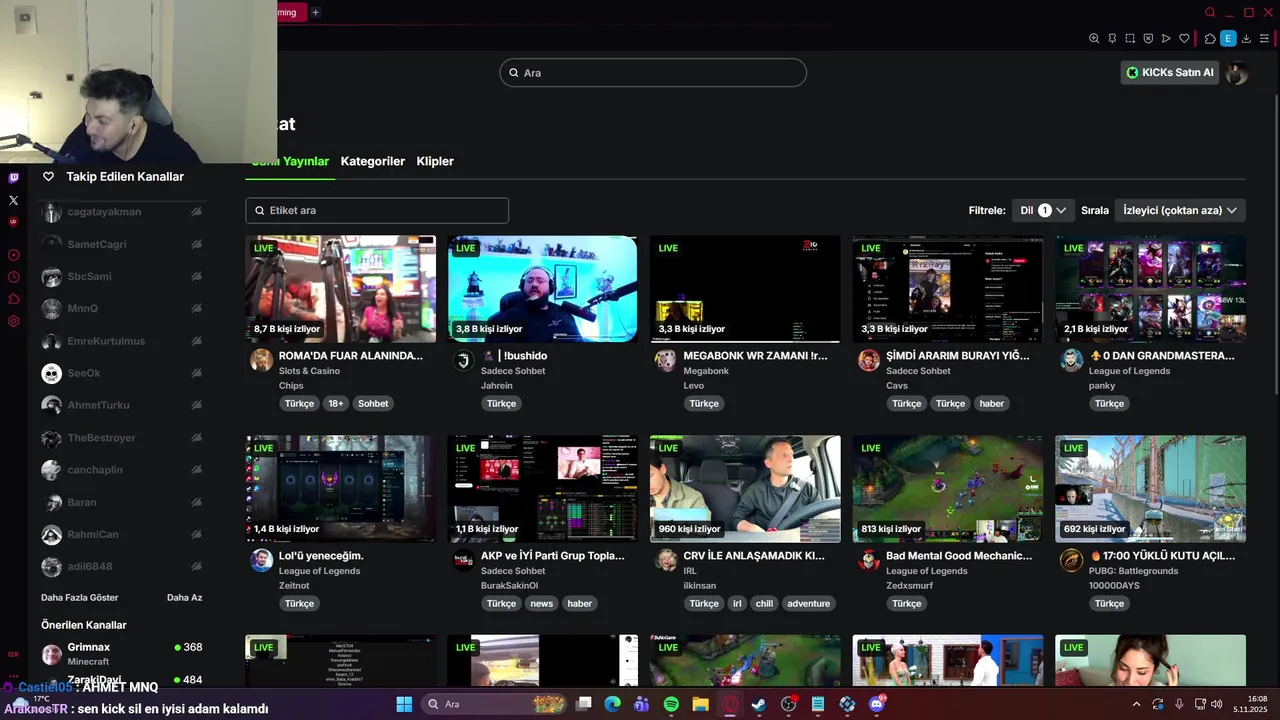This screenshot has height=720, width=1280.
Task: Click the offline icon next to SbcSami
Action: click(x=197, y=276)
